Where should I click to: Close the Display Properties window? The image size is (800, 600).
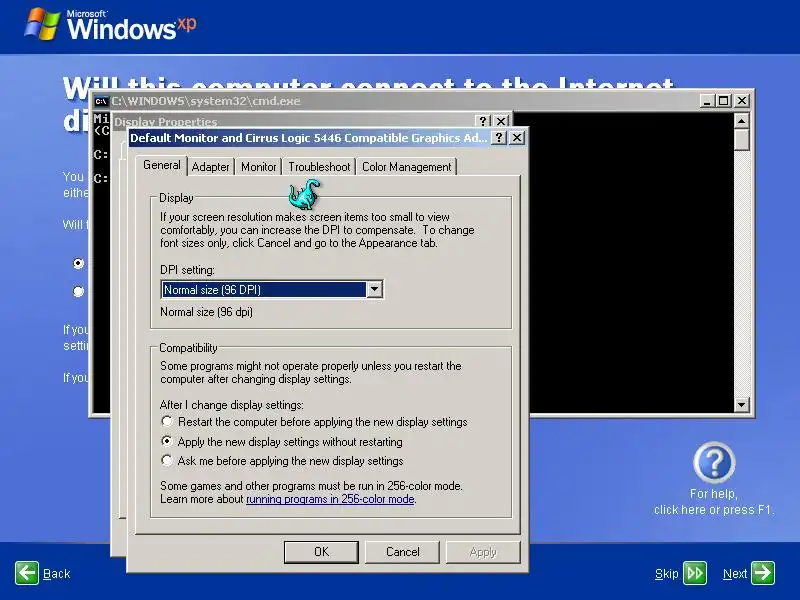[501, 121]
